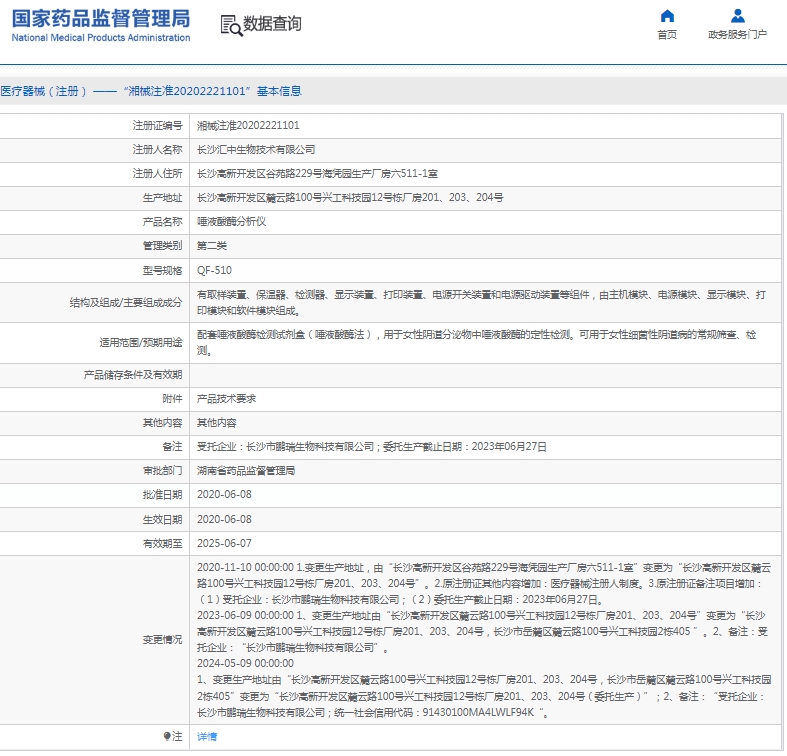The image size is (787, 756).
Task: Click the 适用范围/预期用途 label
Action: 141,343
